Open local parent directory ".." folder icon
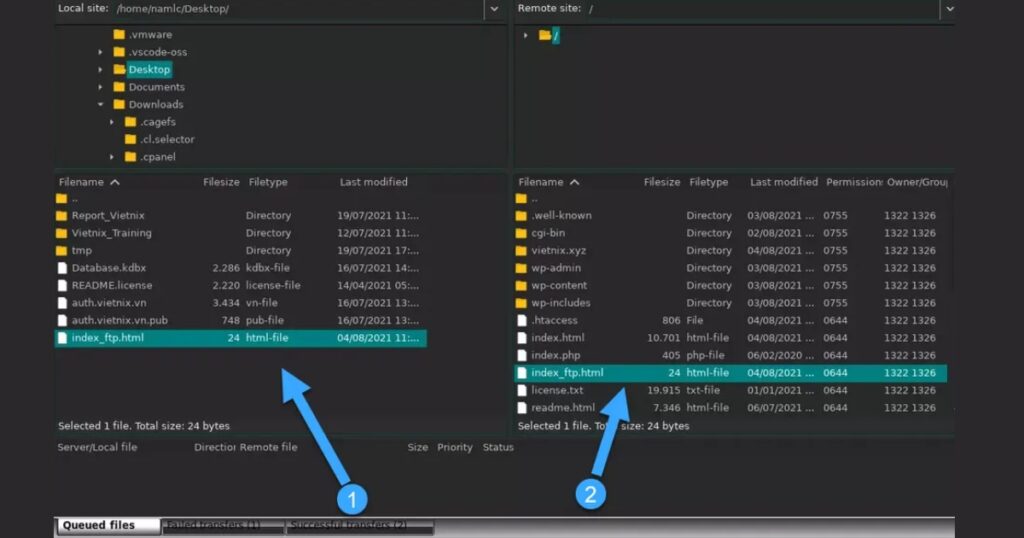This screenshot has height=538, width=1024. (x=61, y=198)
